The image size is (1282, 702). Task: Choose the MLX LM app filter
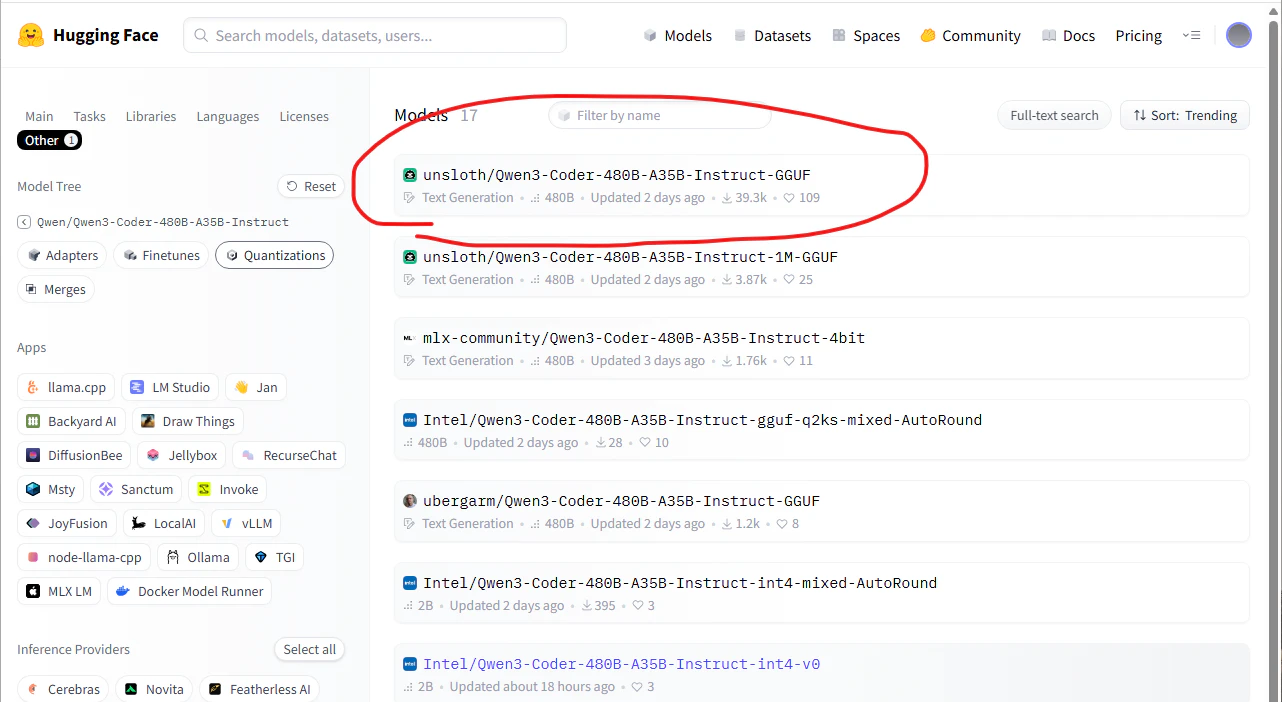tap(59, 591)
